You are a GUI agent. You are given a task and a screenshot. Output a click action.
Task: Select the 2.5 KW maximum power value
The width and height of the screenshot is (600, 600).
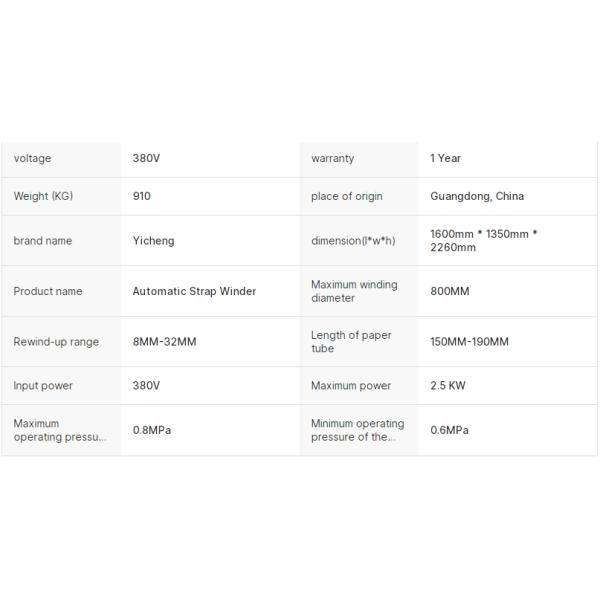tap(448, 386)
